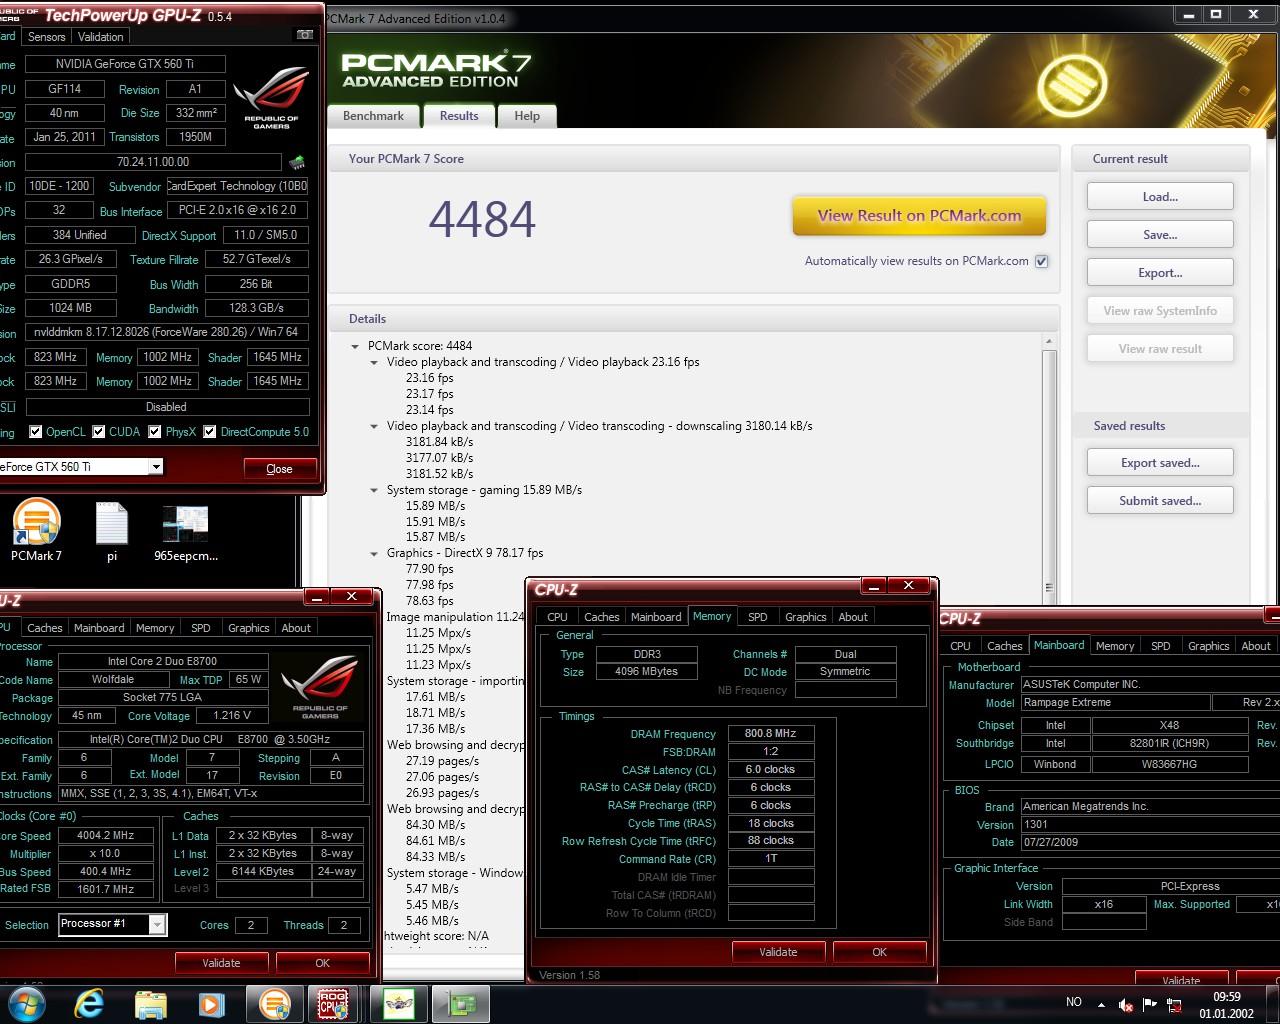Image resolution: width=1280 pixels, height=1024 pixels.
Task: Collapse the Video transcoding downscaling node
Action: point(374,426)
